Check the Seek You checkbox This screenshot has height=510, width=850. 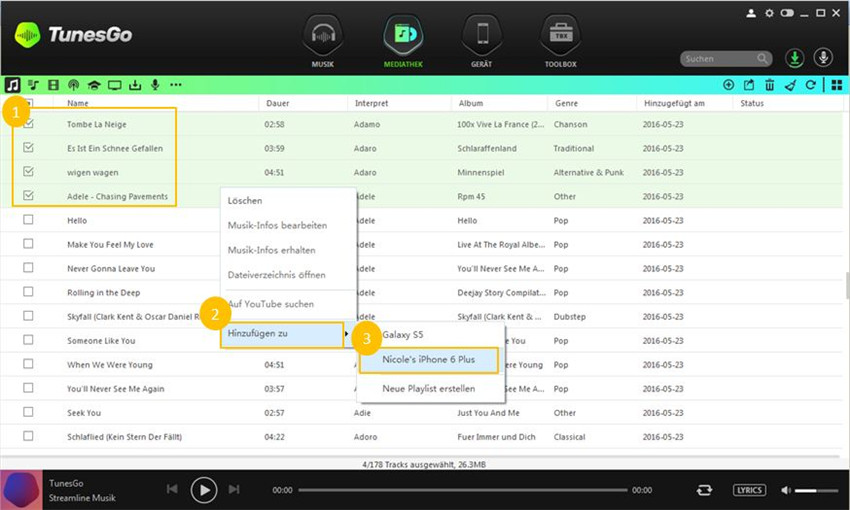(x=28, y=411)
